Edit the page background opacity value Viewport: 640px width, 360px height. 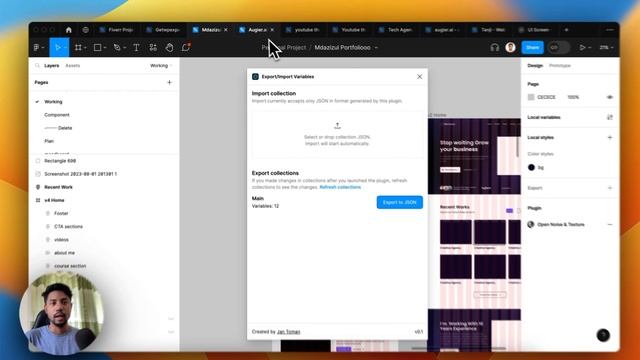click(573, 97)
